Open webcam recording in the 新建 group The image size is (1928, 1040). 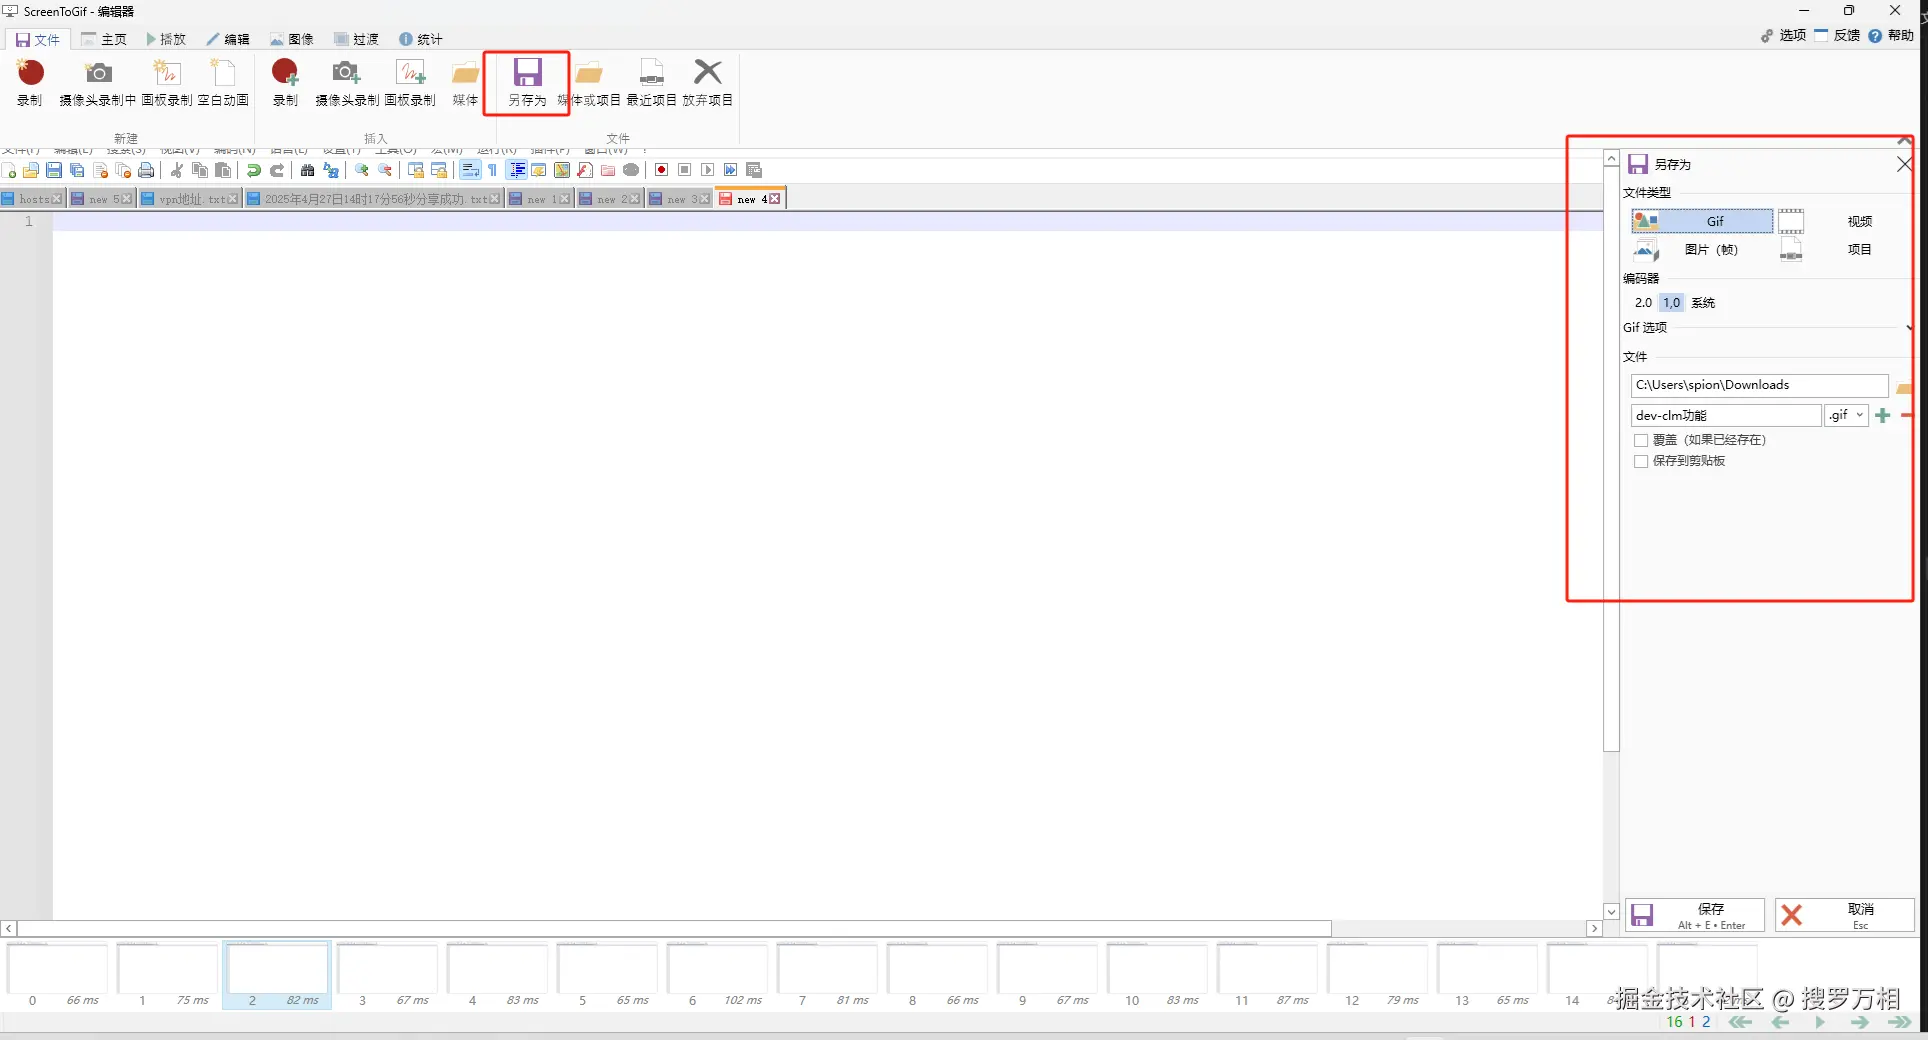point(98,82)
